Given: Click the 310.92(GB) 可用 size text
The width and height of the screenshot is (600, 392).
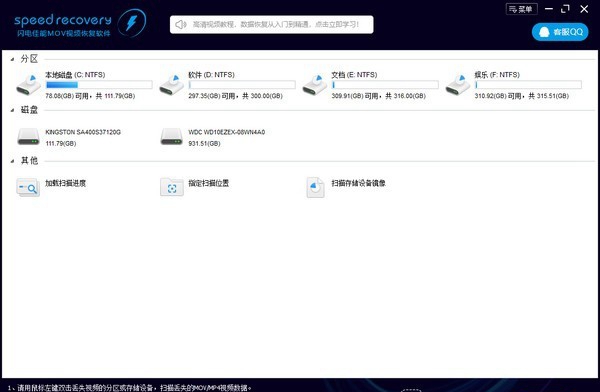Looking at the screenshot, I should [522, 96].
